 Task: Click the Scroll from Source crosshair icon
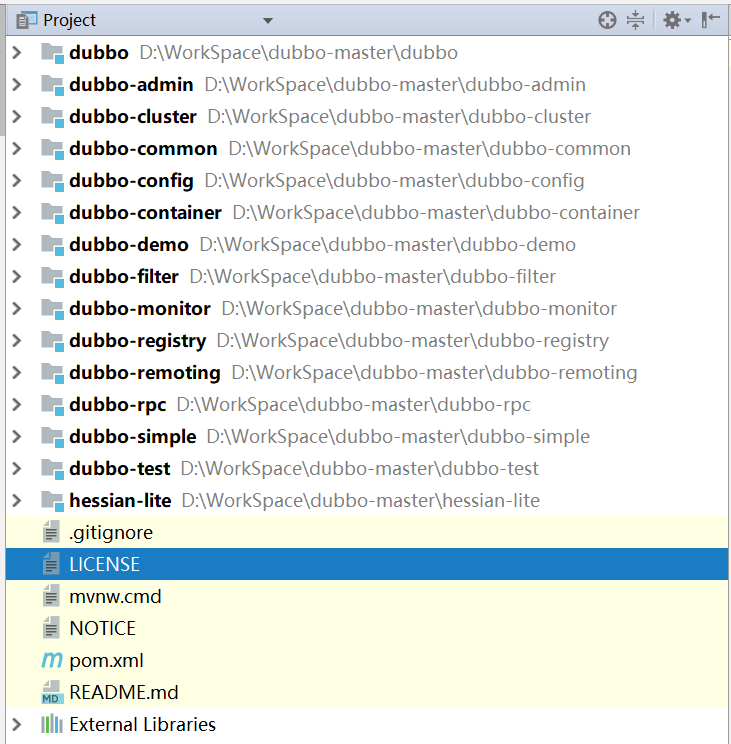pos(607,20)
